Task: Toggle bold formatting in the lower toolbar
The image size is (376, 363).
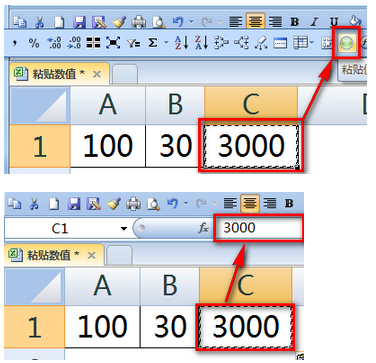Action: 289,203
